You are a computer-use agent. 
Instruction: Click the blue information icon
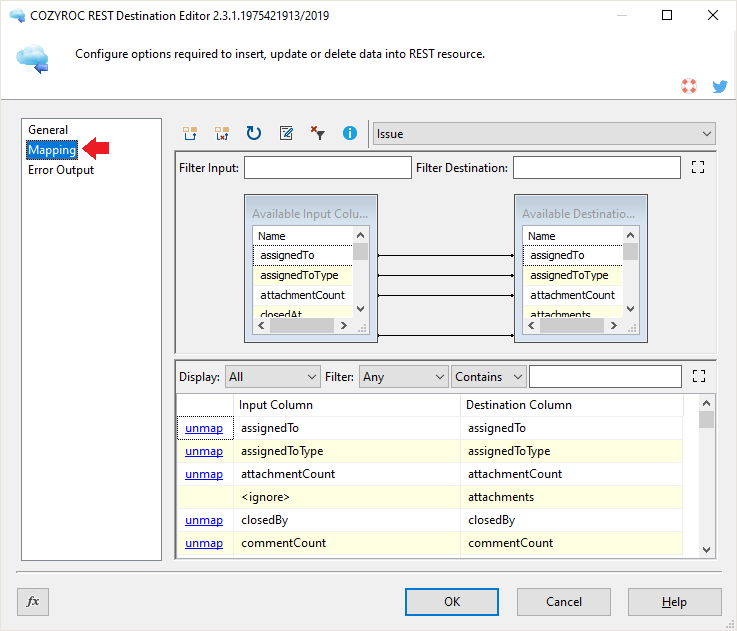click(350, 133)
